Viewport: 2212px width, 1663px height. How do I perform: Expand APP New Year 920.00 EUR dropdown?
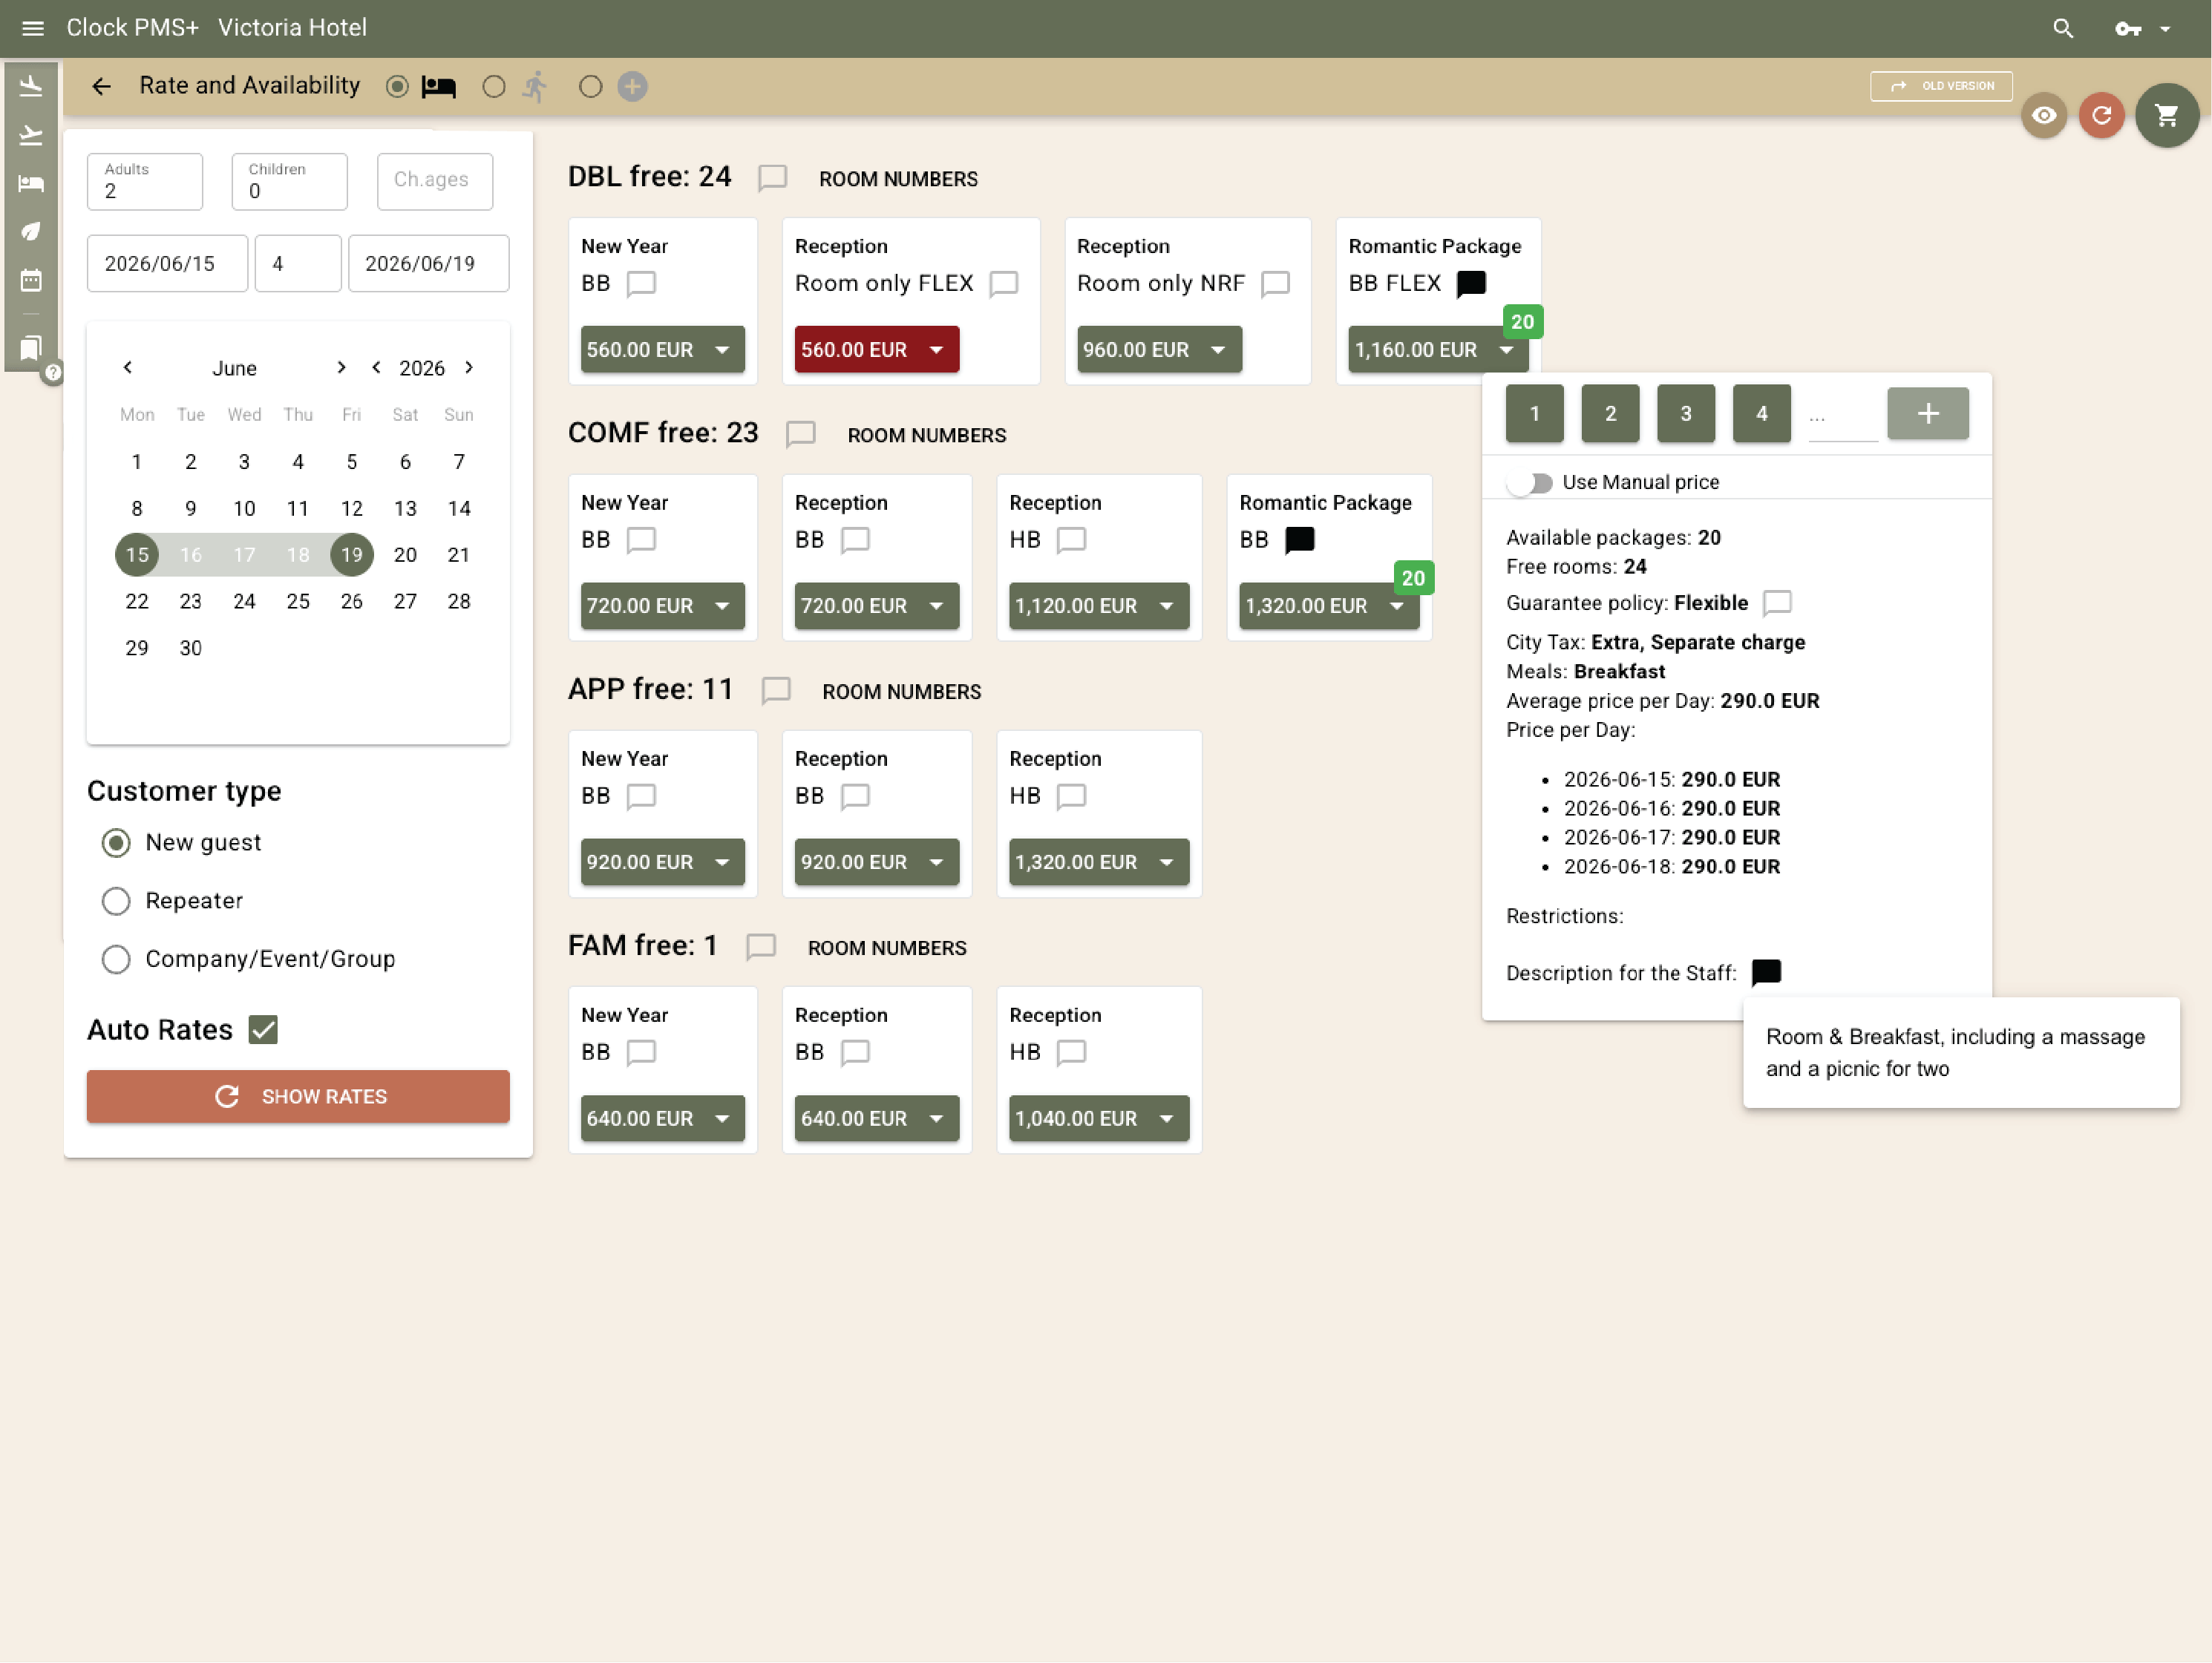[x=662, y=862]
